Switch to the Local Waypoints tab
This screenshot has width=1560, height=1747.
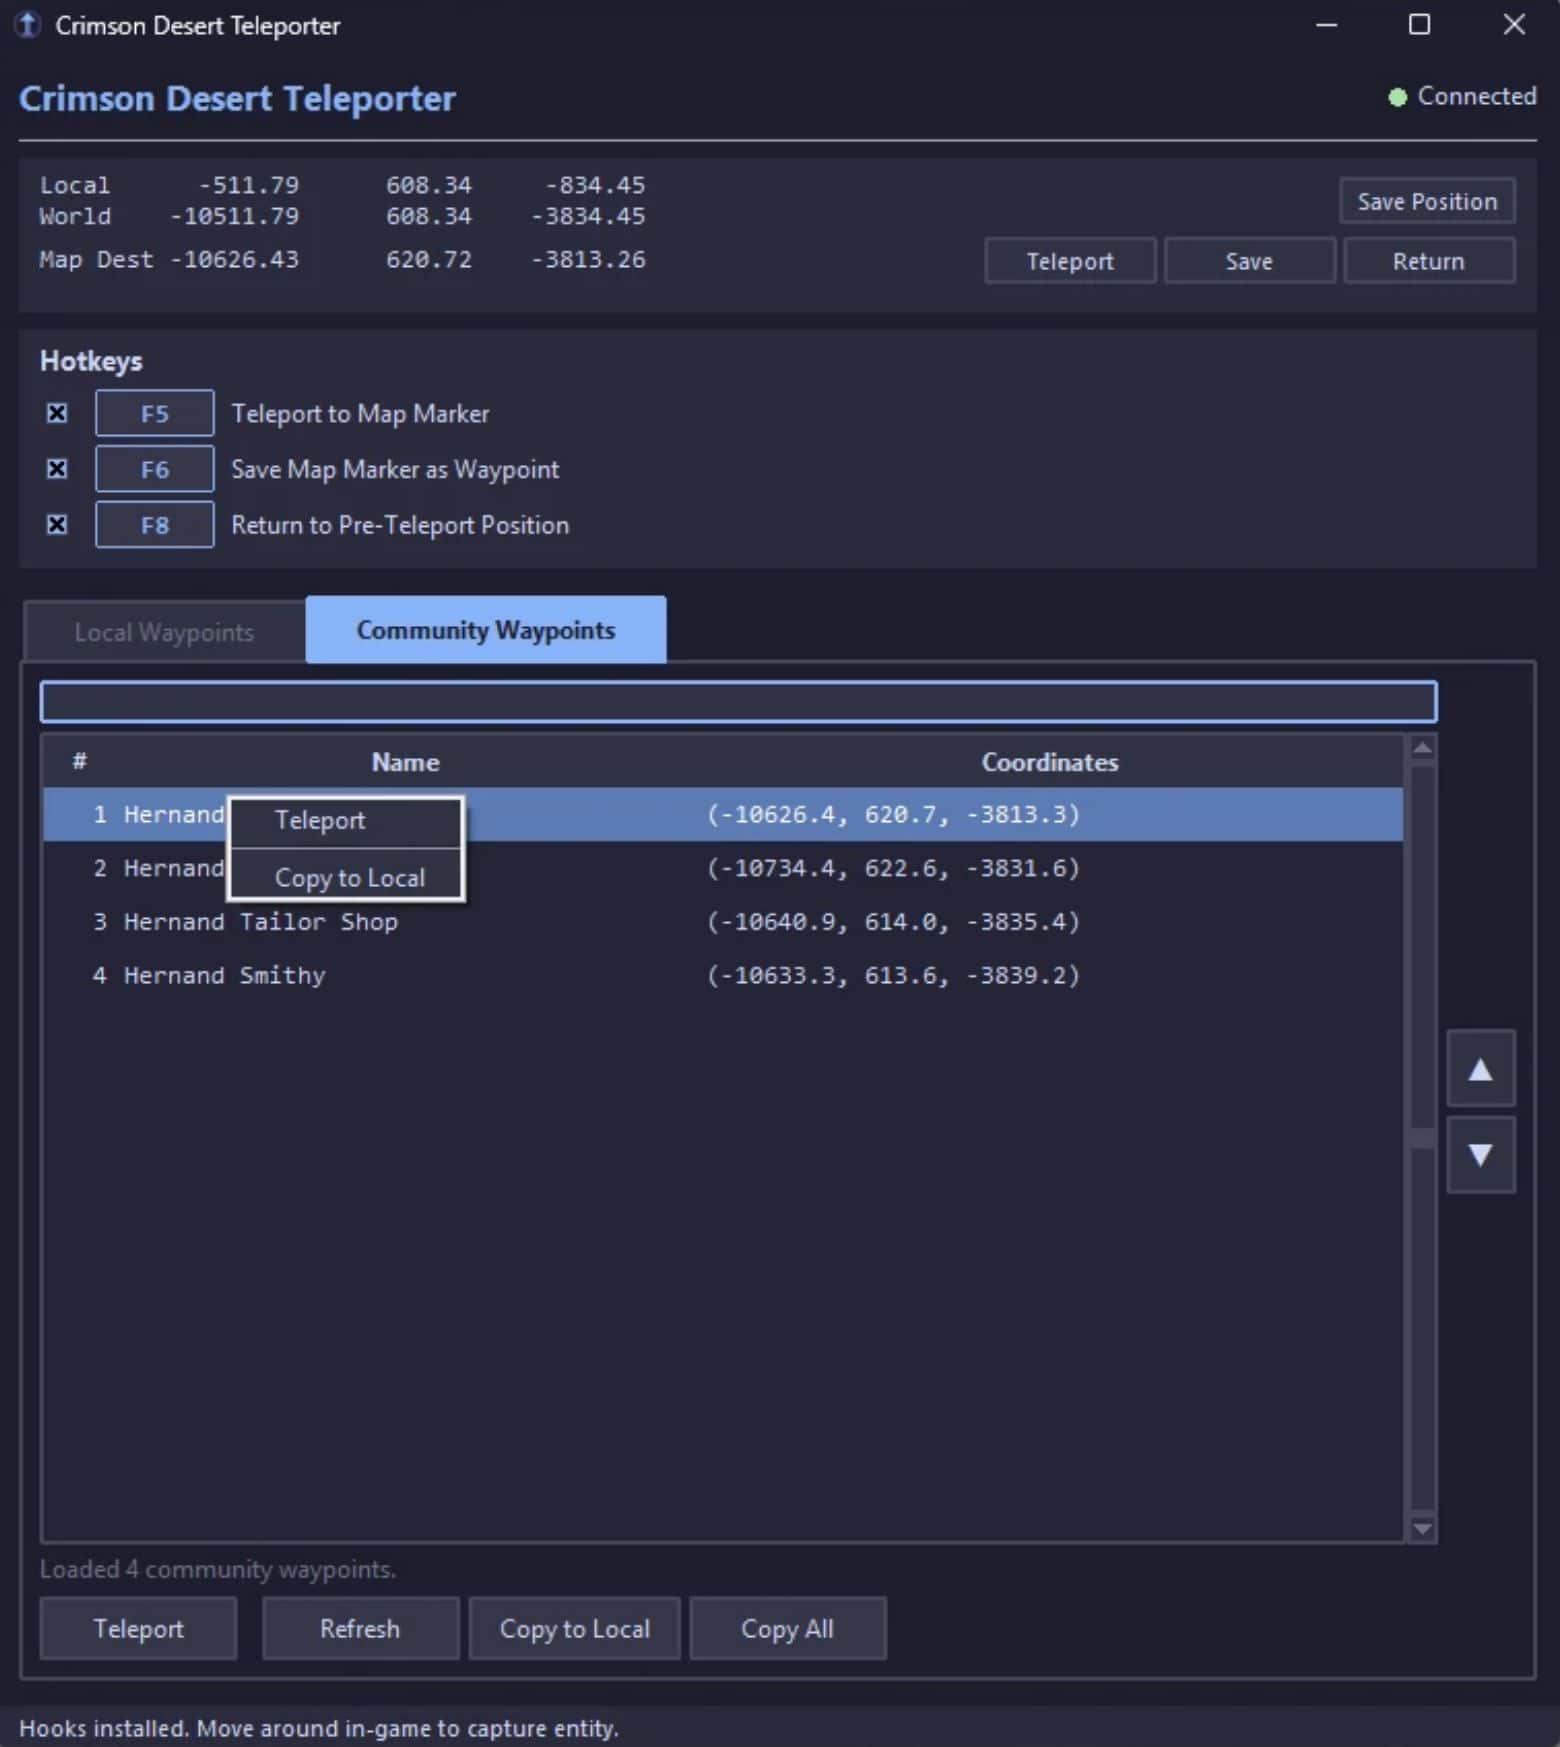coord(164,632)
